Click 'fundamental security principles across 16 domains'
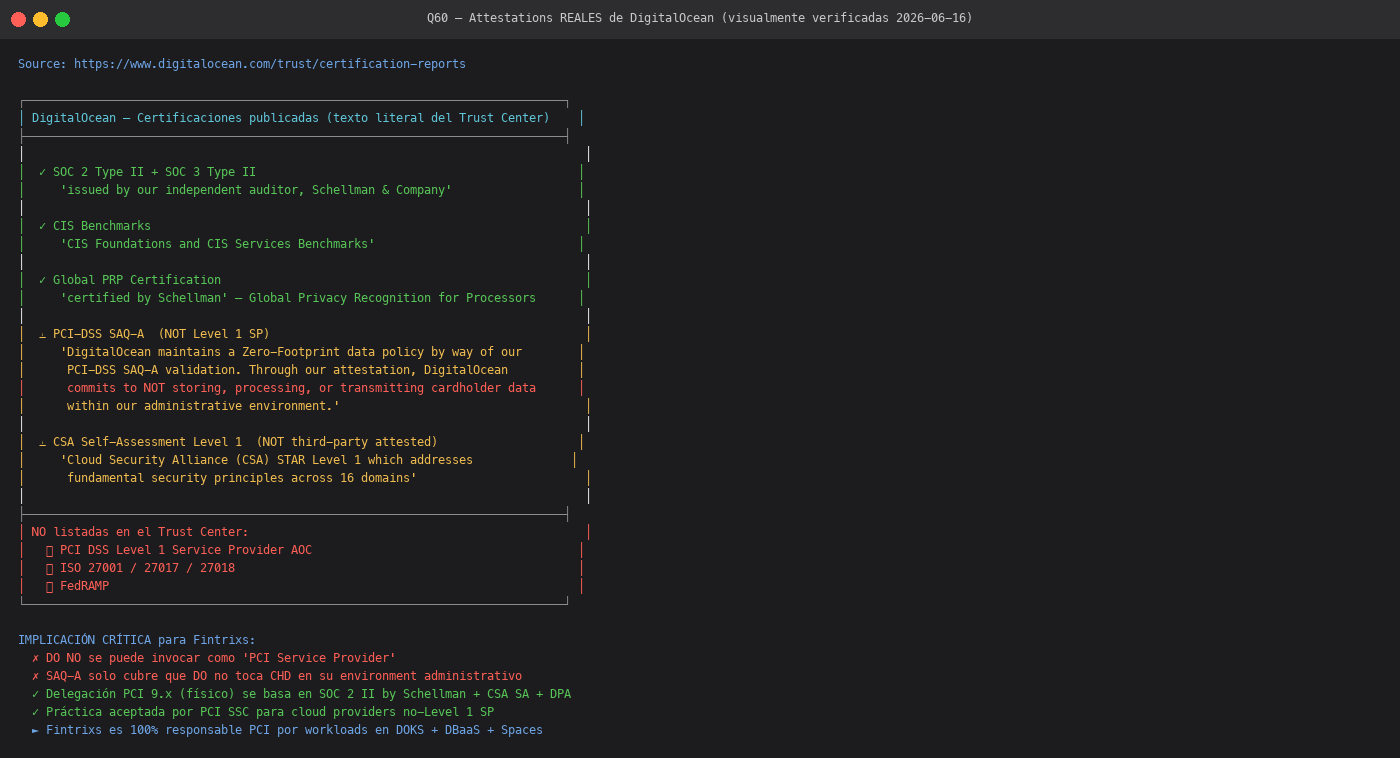This screenshot has width=1400, height=758. point(242,478)
